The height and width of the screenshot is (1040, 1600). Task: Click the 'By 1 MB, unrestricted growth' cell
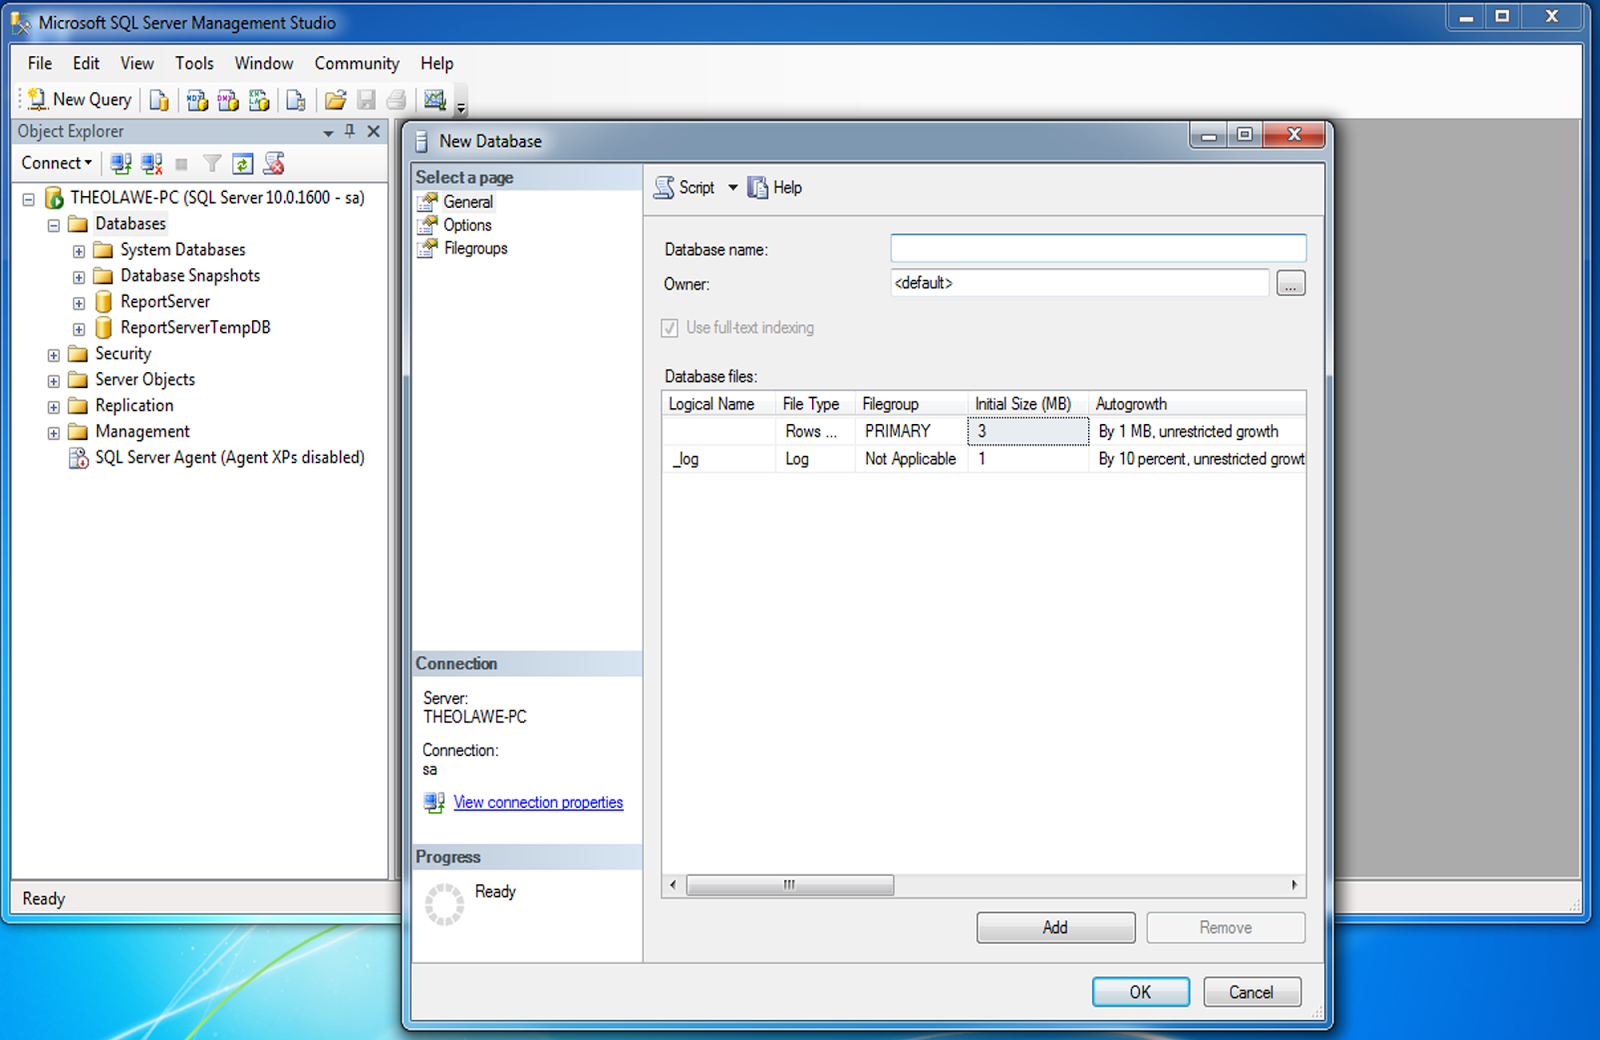[x=1197, y=431]
